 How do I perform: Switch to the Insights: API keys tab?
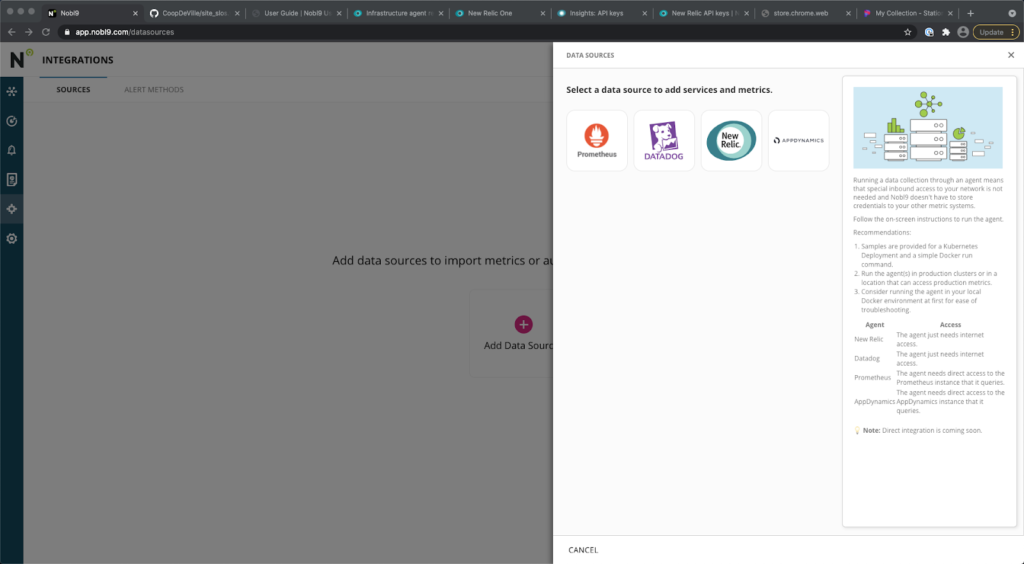point(602,13)
